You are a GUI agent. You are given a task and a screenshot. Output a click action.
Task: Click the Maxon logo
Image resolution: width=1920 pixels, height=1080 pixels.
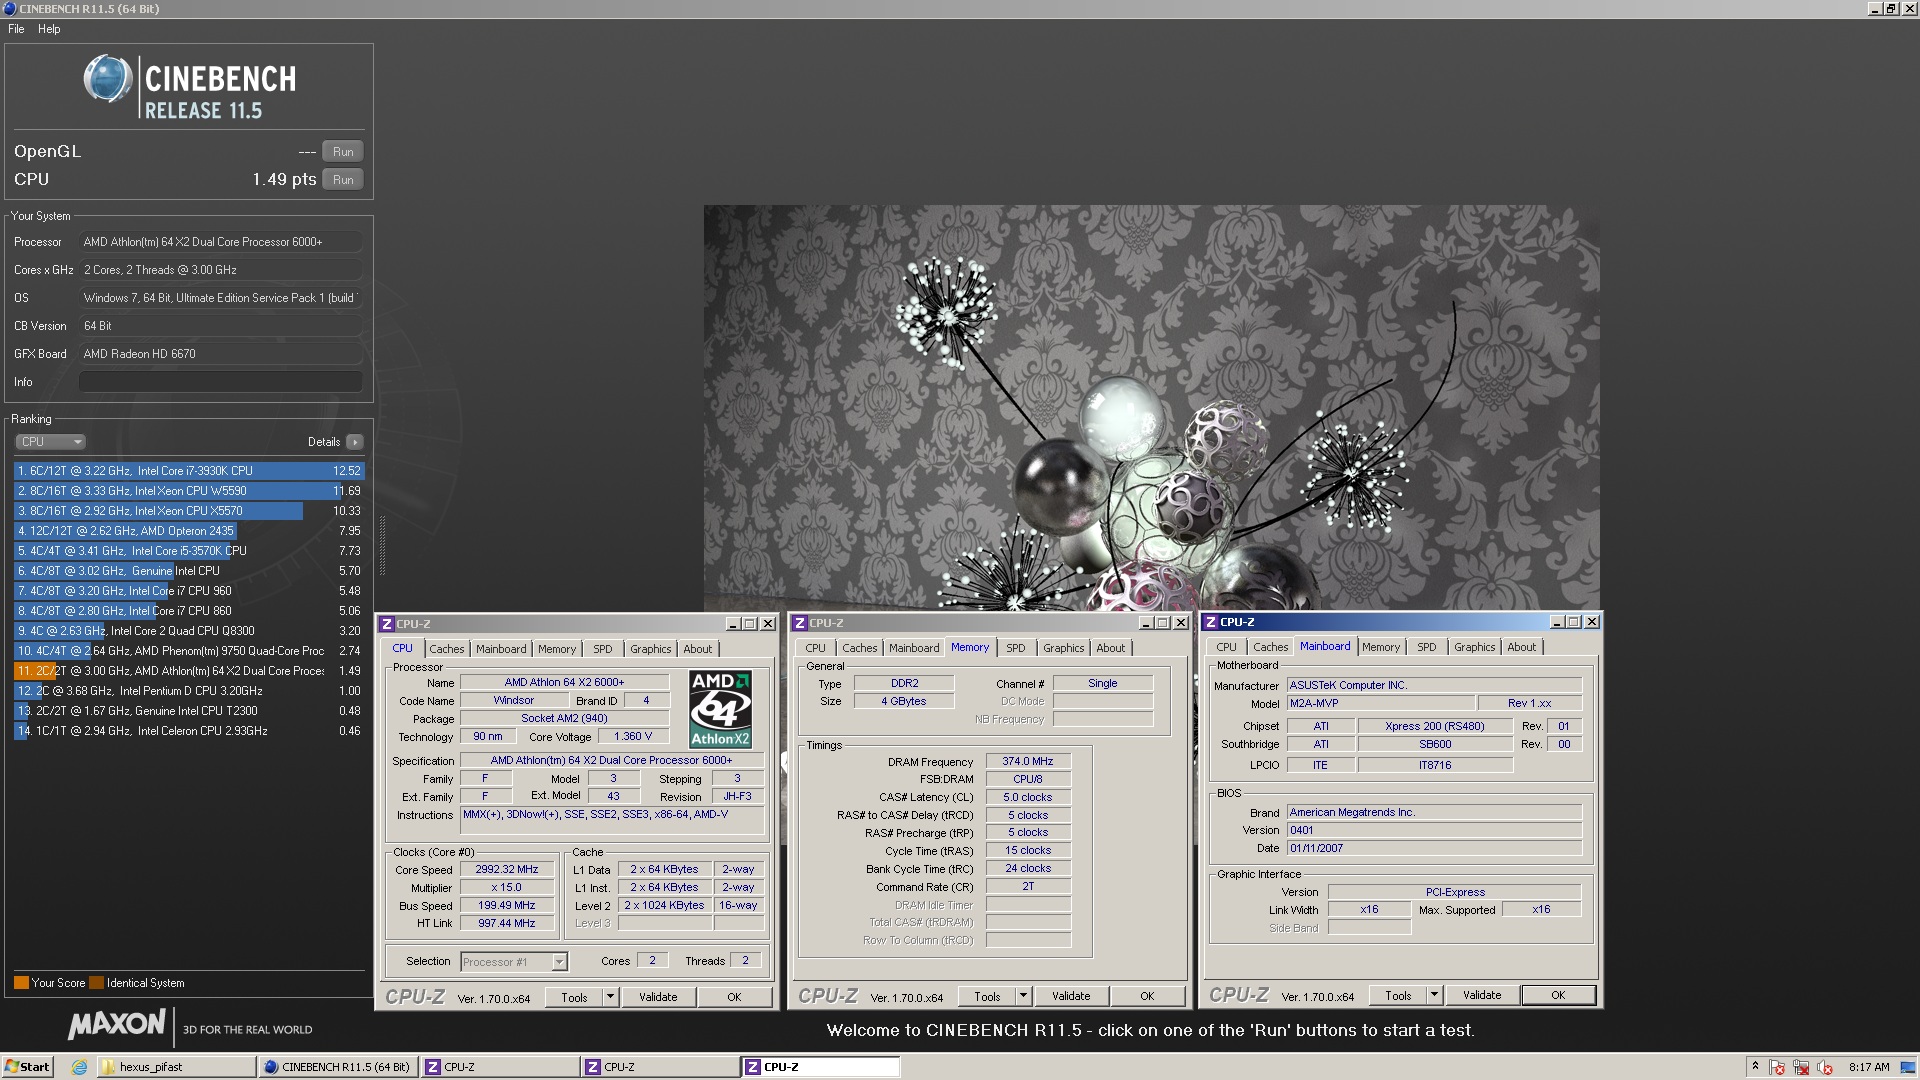click(x=116, y=1024)
